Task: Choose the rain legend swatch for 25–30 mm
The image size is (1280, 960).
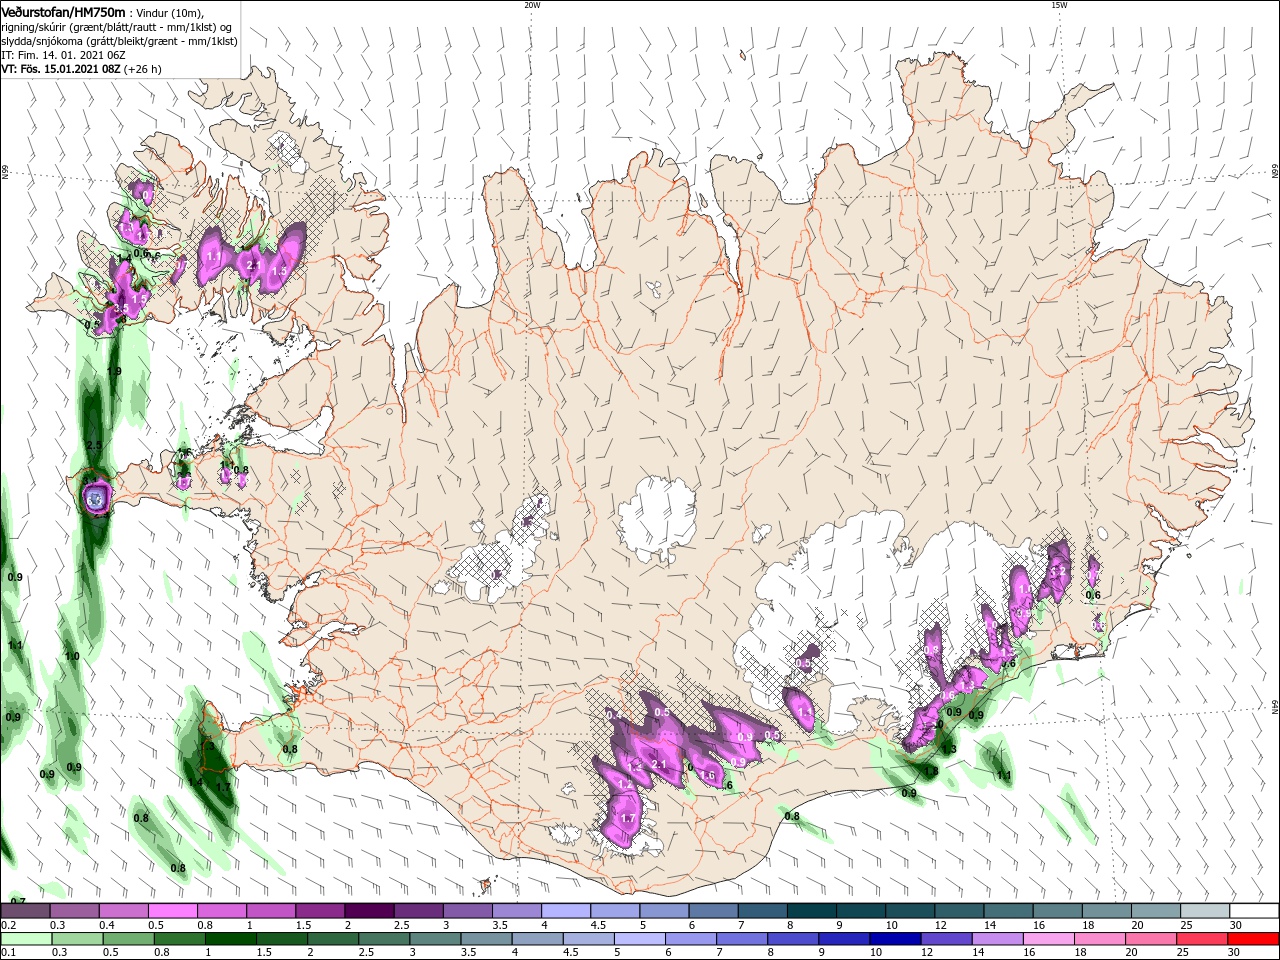Action: click(x=1205, y=939)
